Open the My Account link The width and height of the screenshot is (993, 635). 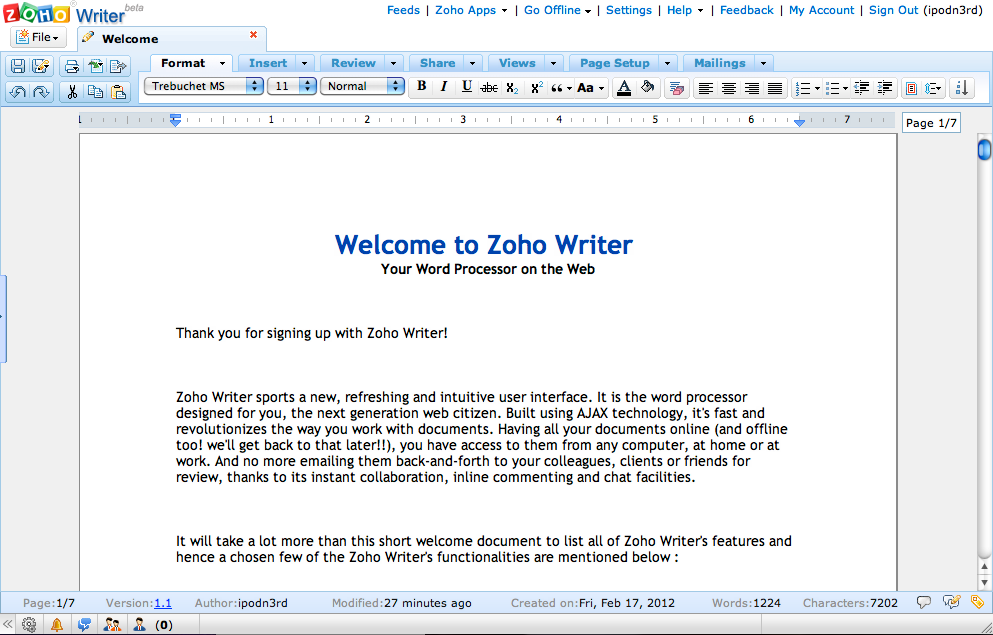click(821, 10)
